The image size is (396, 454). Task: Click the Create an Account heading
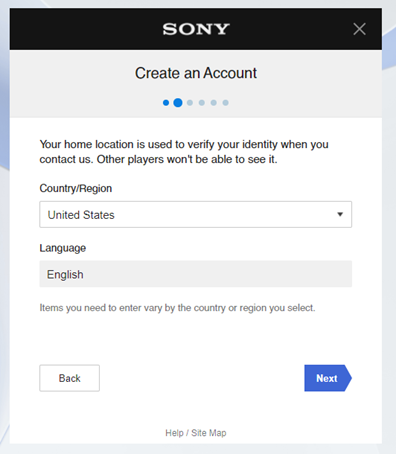(x=196, y=73)
